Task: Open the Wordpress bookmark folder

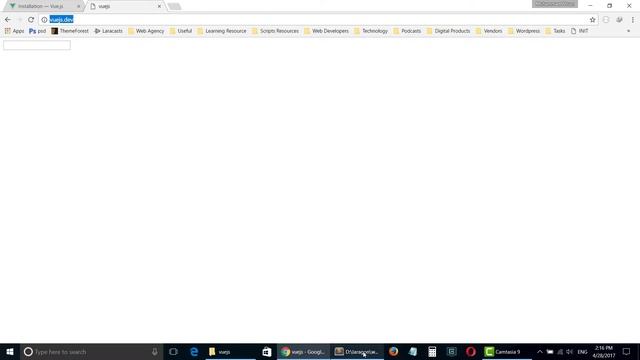Action: coord(524,31)
